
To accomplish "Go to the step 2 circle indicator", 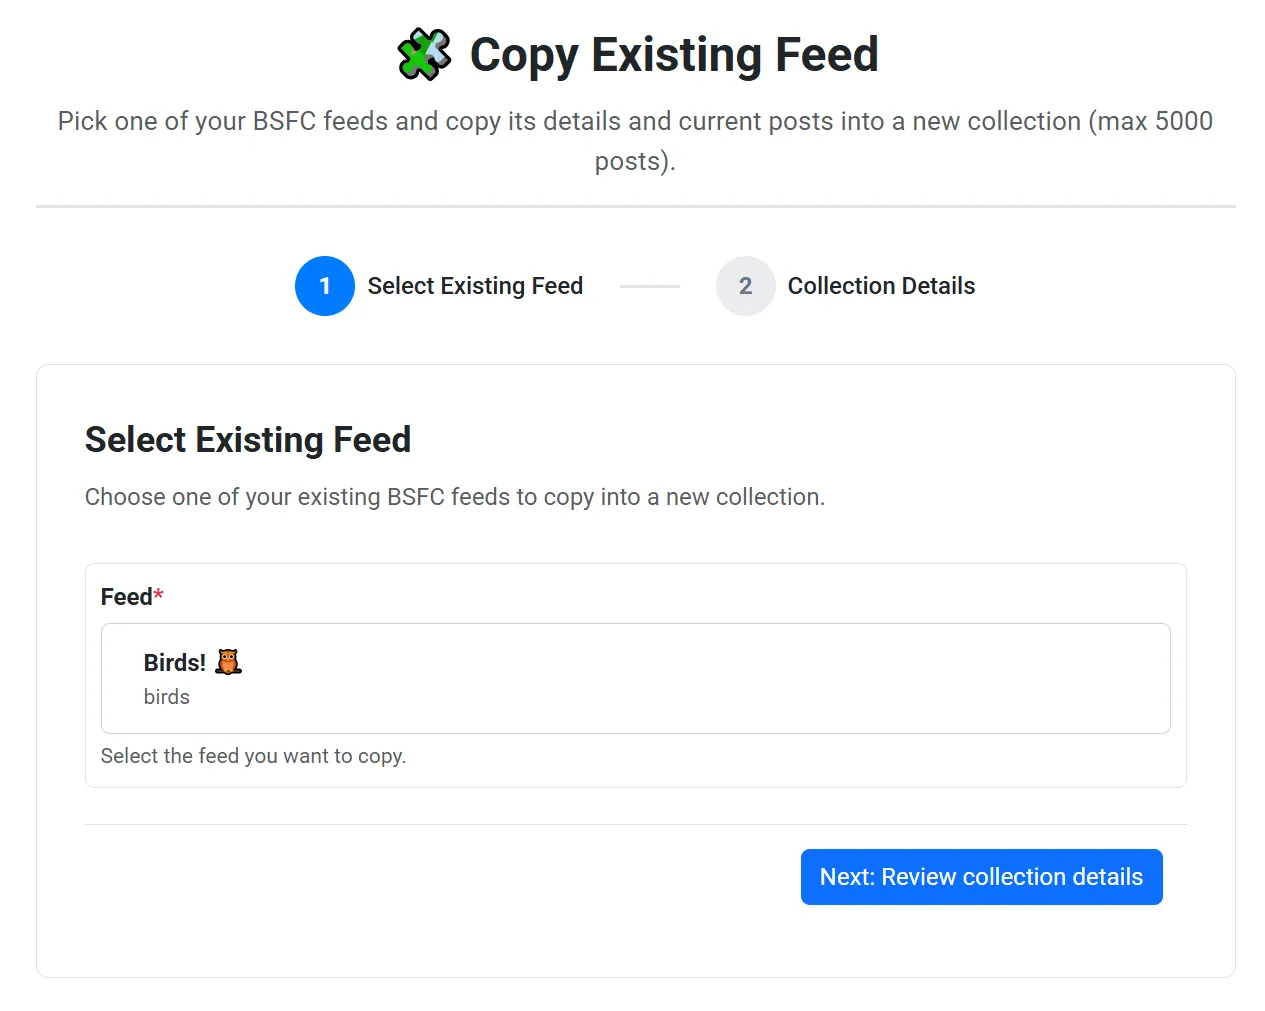I will coord(745,286).
